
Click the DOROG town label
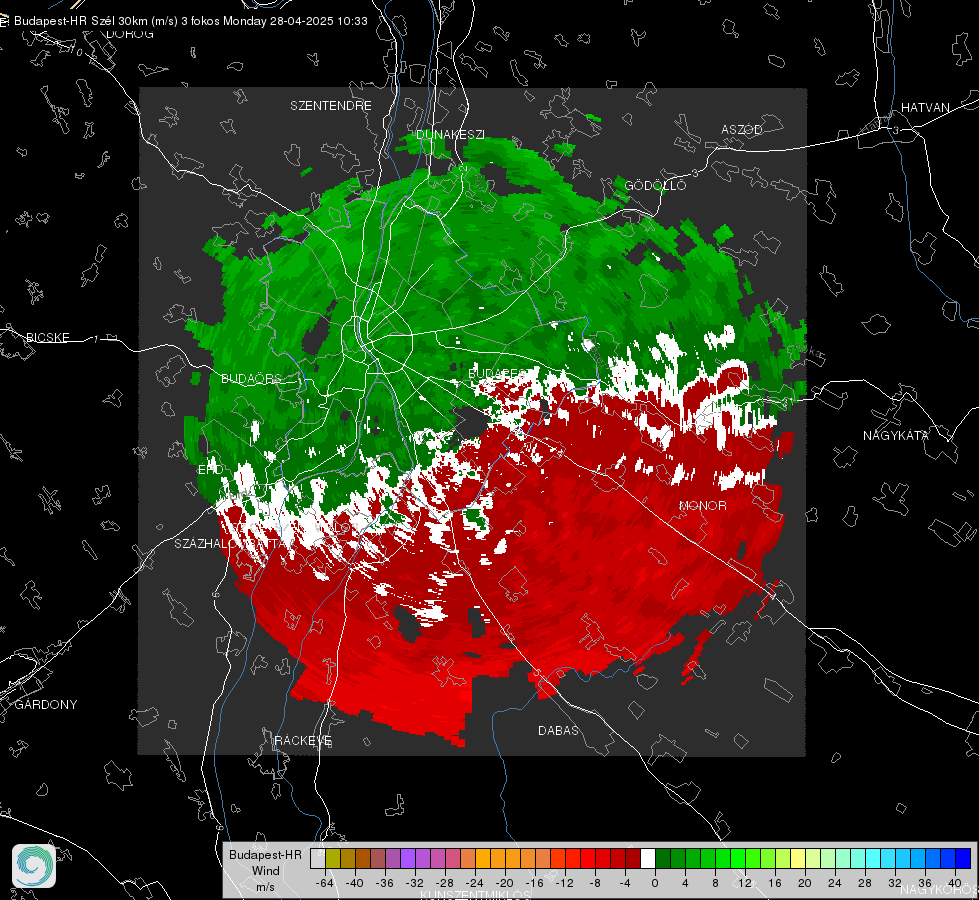coord(130,34)
